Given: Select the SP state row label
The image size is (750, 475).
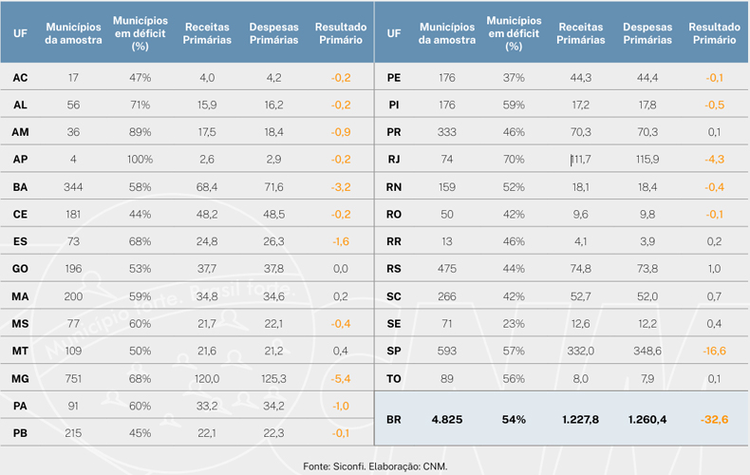Looking at the screenshot, I should [394, 351].
